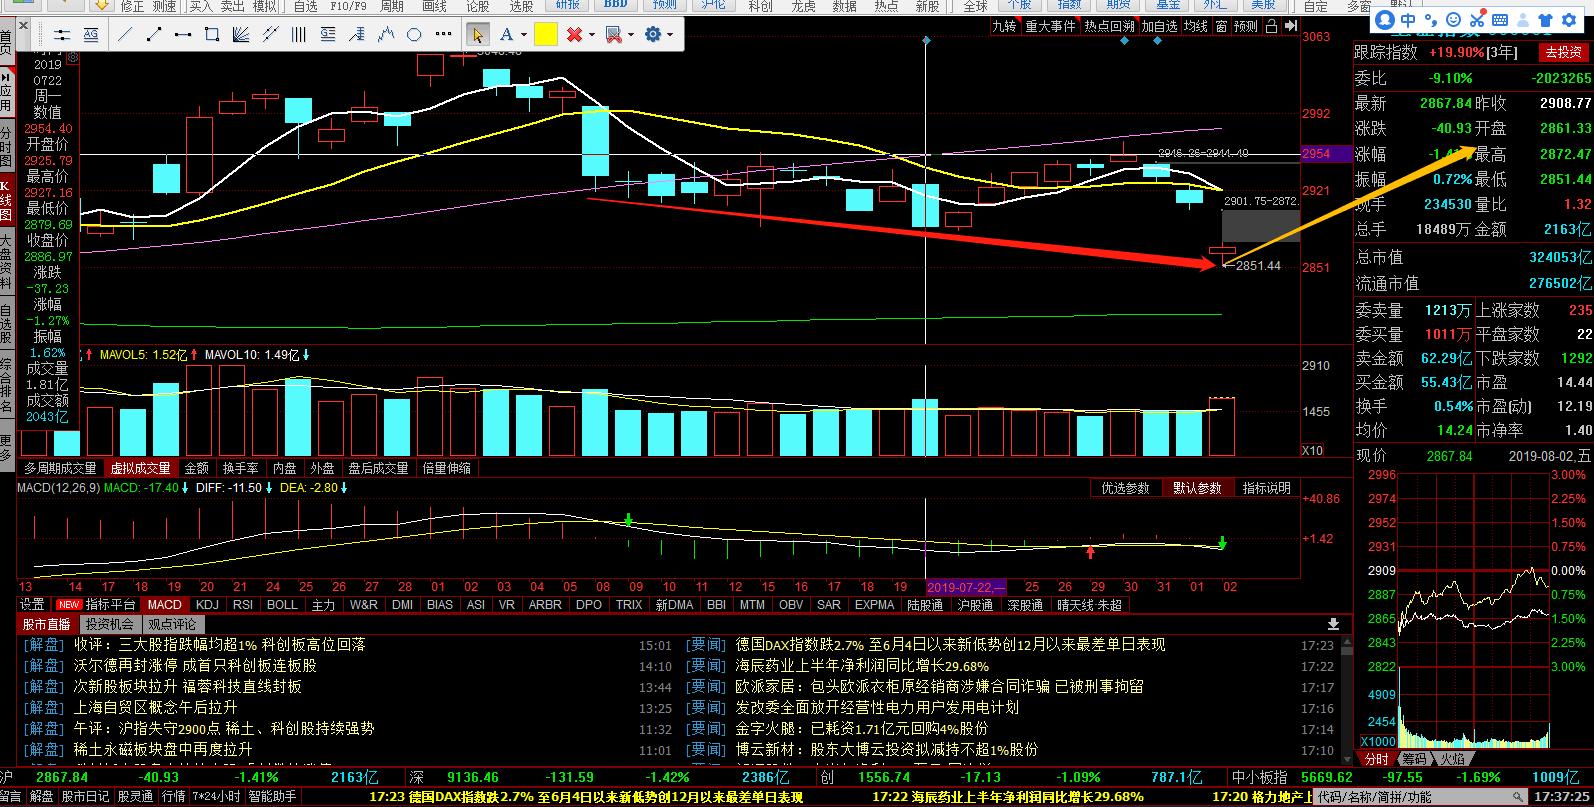The width and height of the screenshot is (1594, 807).
Task: Select the line segment with endpoints tool
Action: point(154,34)
